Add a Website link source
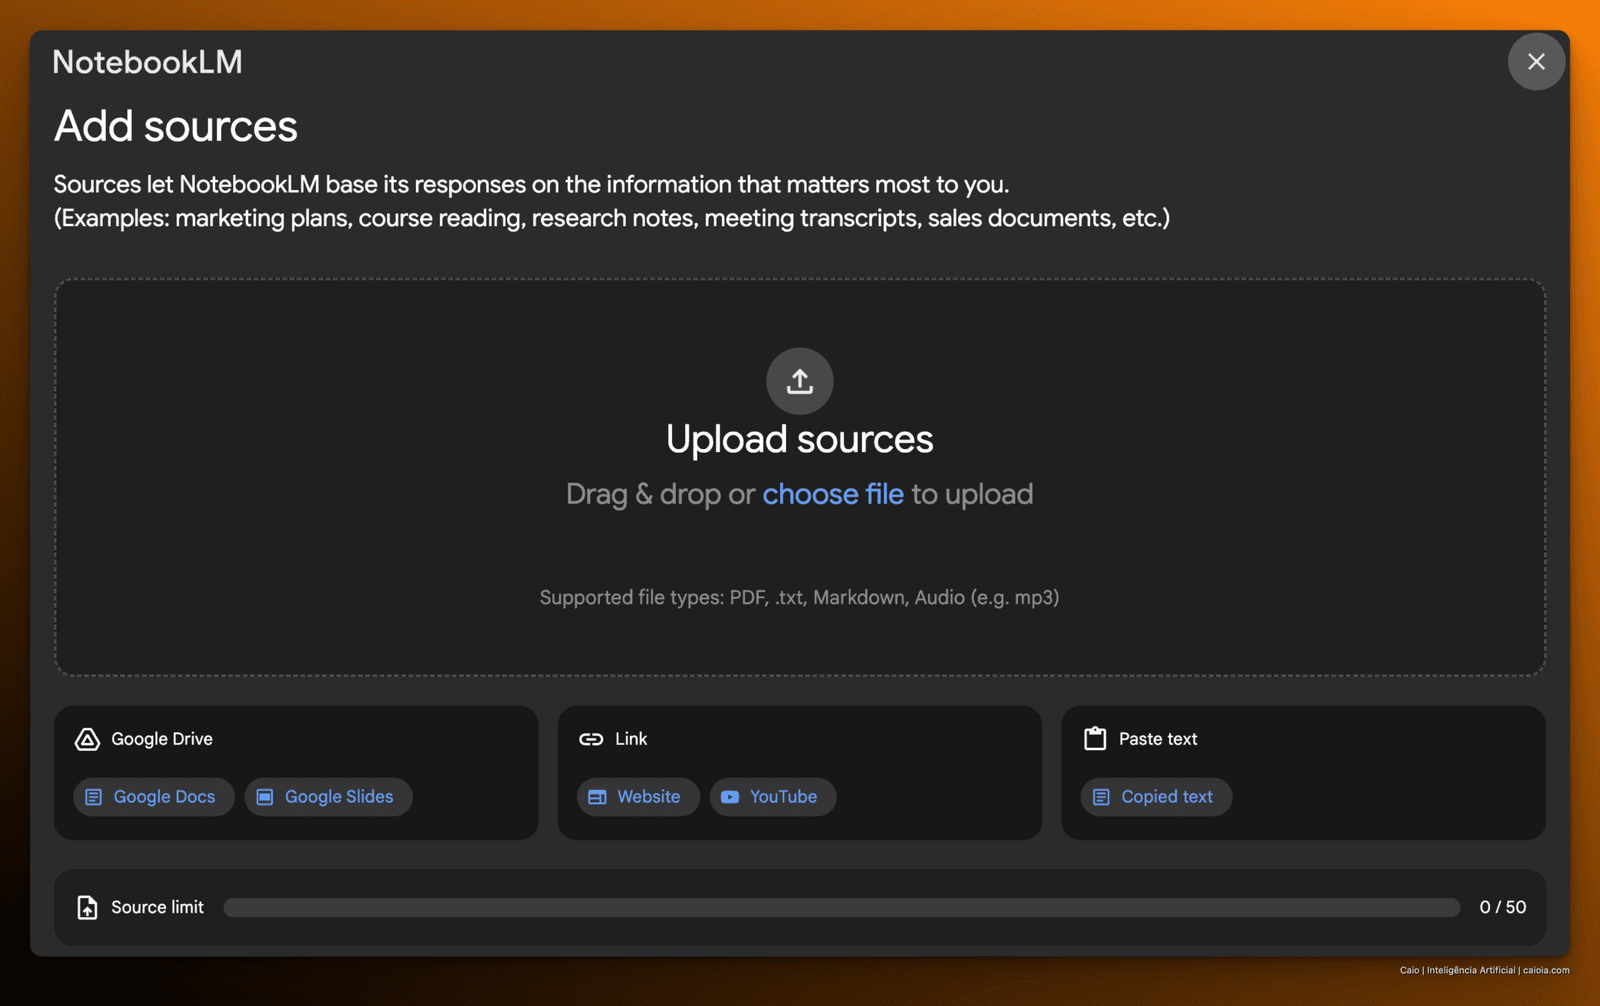 pyautogui.click(x=638, y=797)
